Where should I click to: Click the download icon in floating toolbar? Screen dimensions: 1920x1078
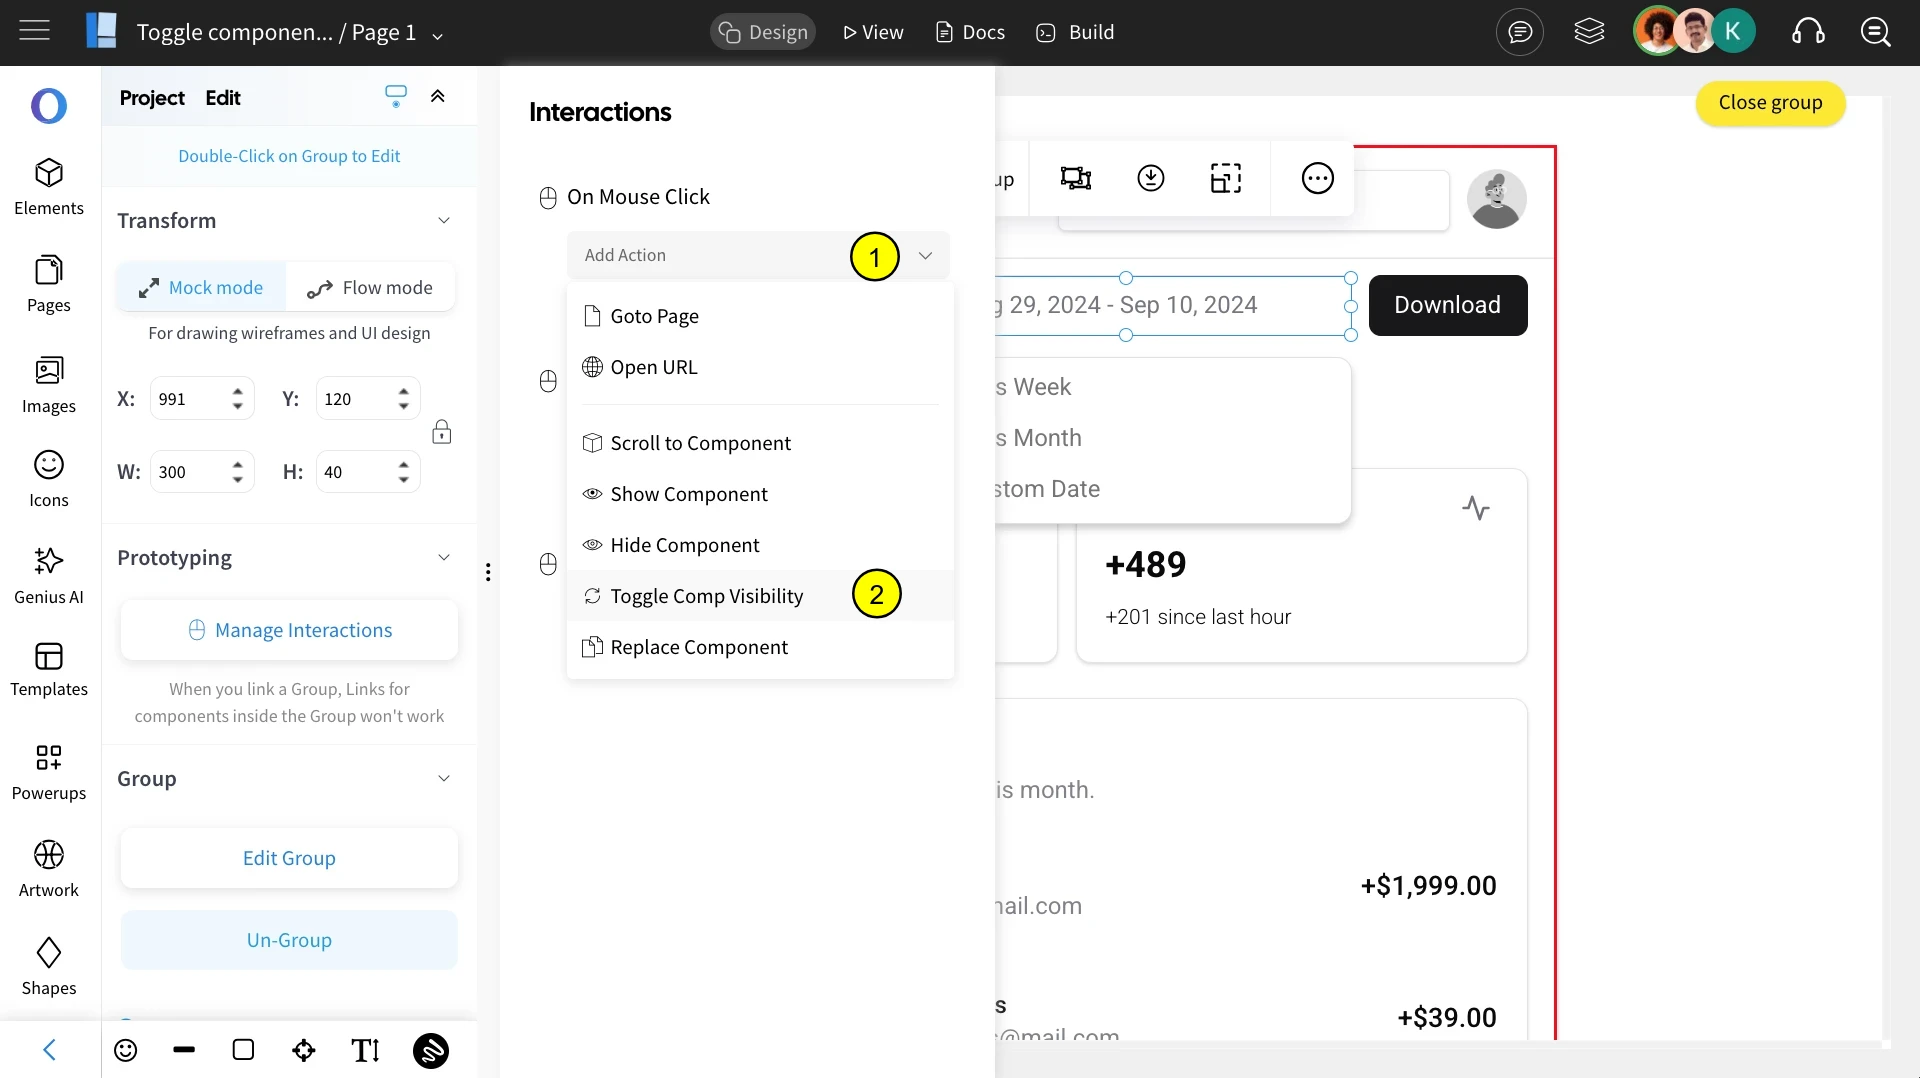point(1151,178)
